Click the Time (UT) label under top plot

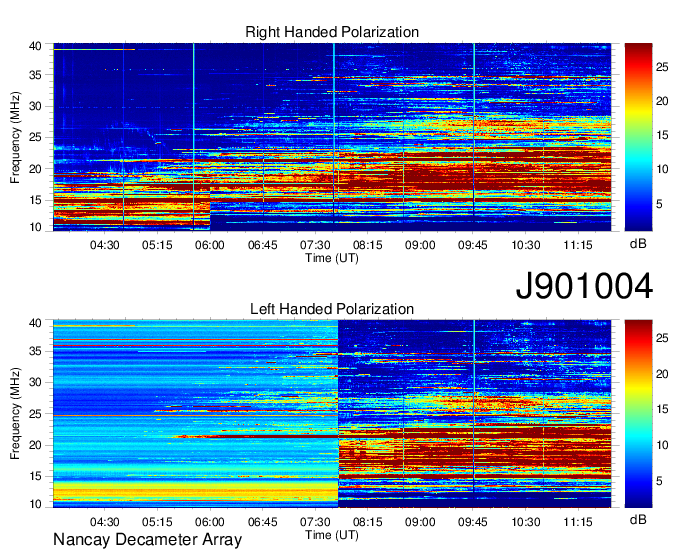coord(332,258)
